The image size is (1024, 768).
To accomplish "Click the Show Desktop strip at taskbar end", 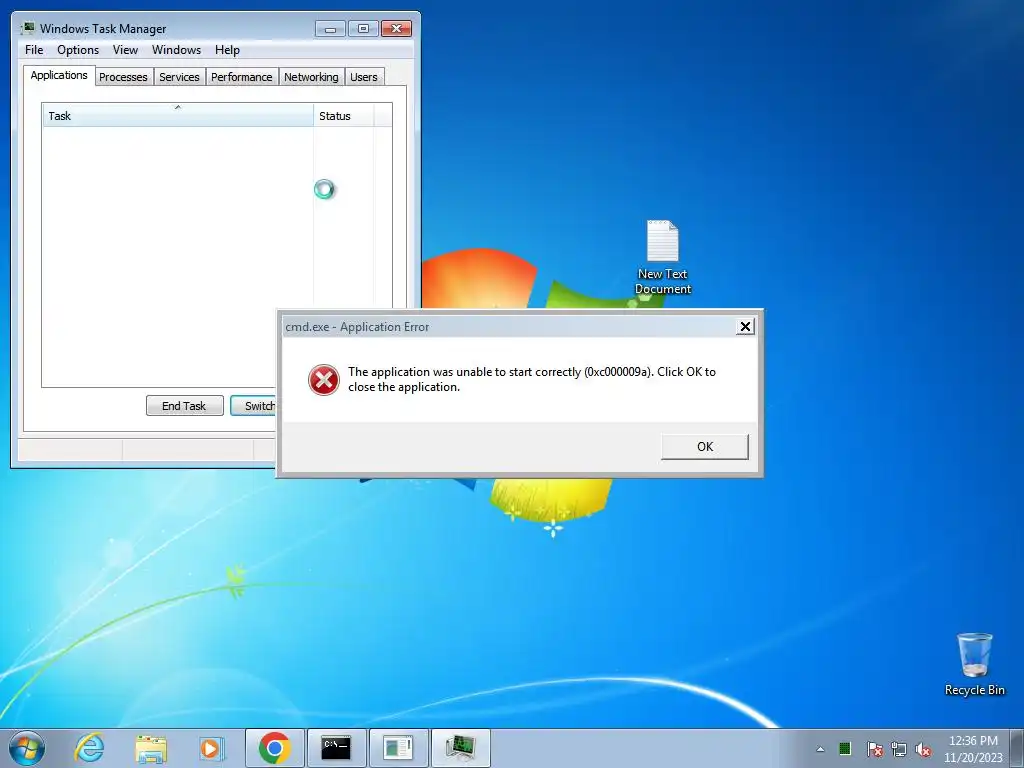I will pyautogui.click(x=1017, y=748).
